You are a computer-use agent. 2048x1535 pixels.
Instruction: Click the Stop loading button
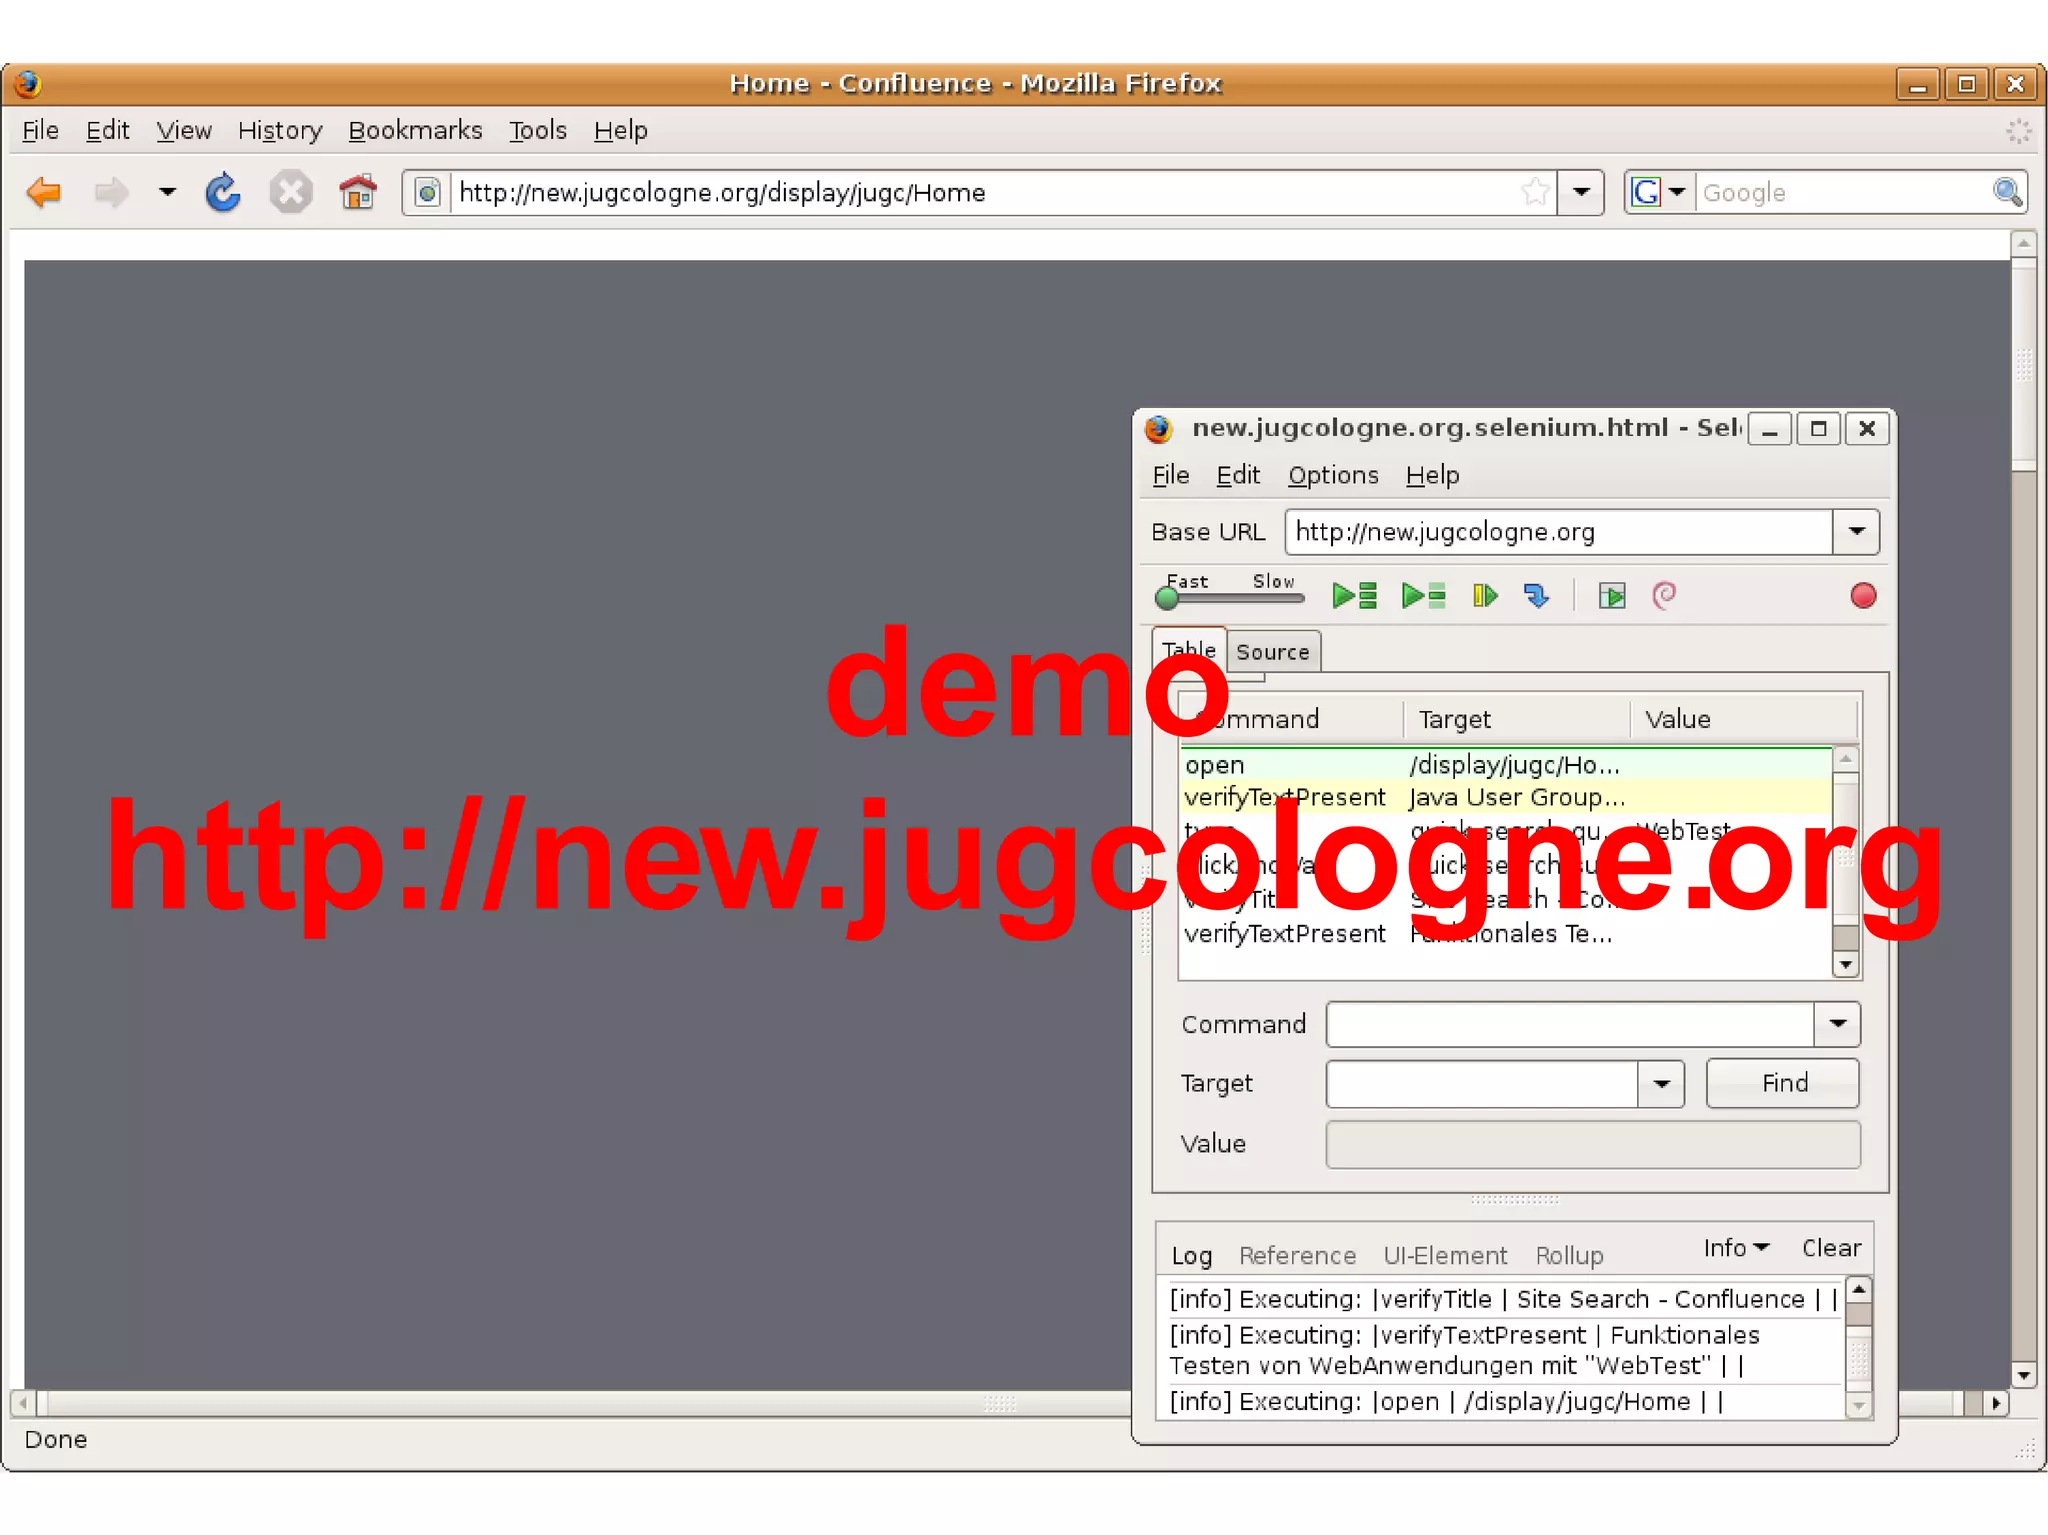click(291, 192)
